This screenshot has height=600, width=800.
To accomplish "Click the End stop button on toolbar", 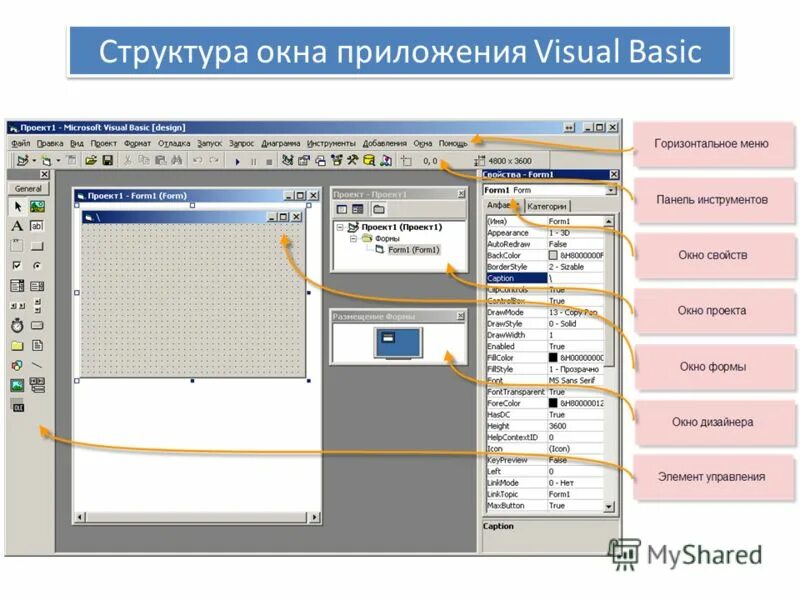I will click(x=269, y=162).
